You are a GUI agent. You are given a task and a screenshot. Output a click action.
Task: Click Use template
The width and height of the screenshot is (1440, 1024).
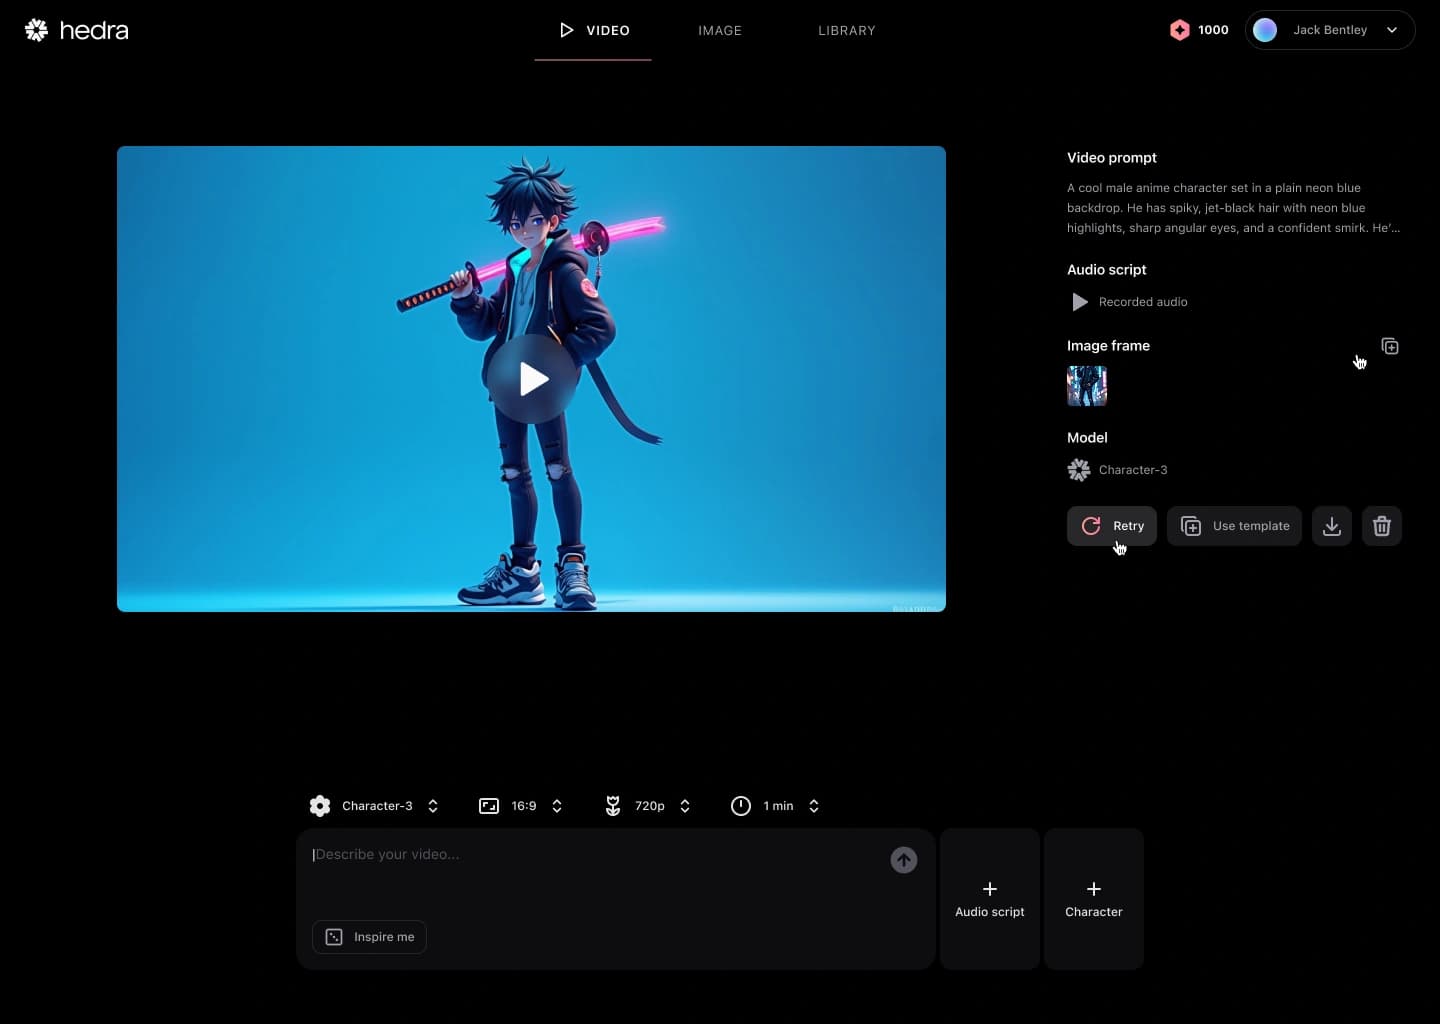coord(1234,525)
